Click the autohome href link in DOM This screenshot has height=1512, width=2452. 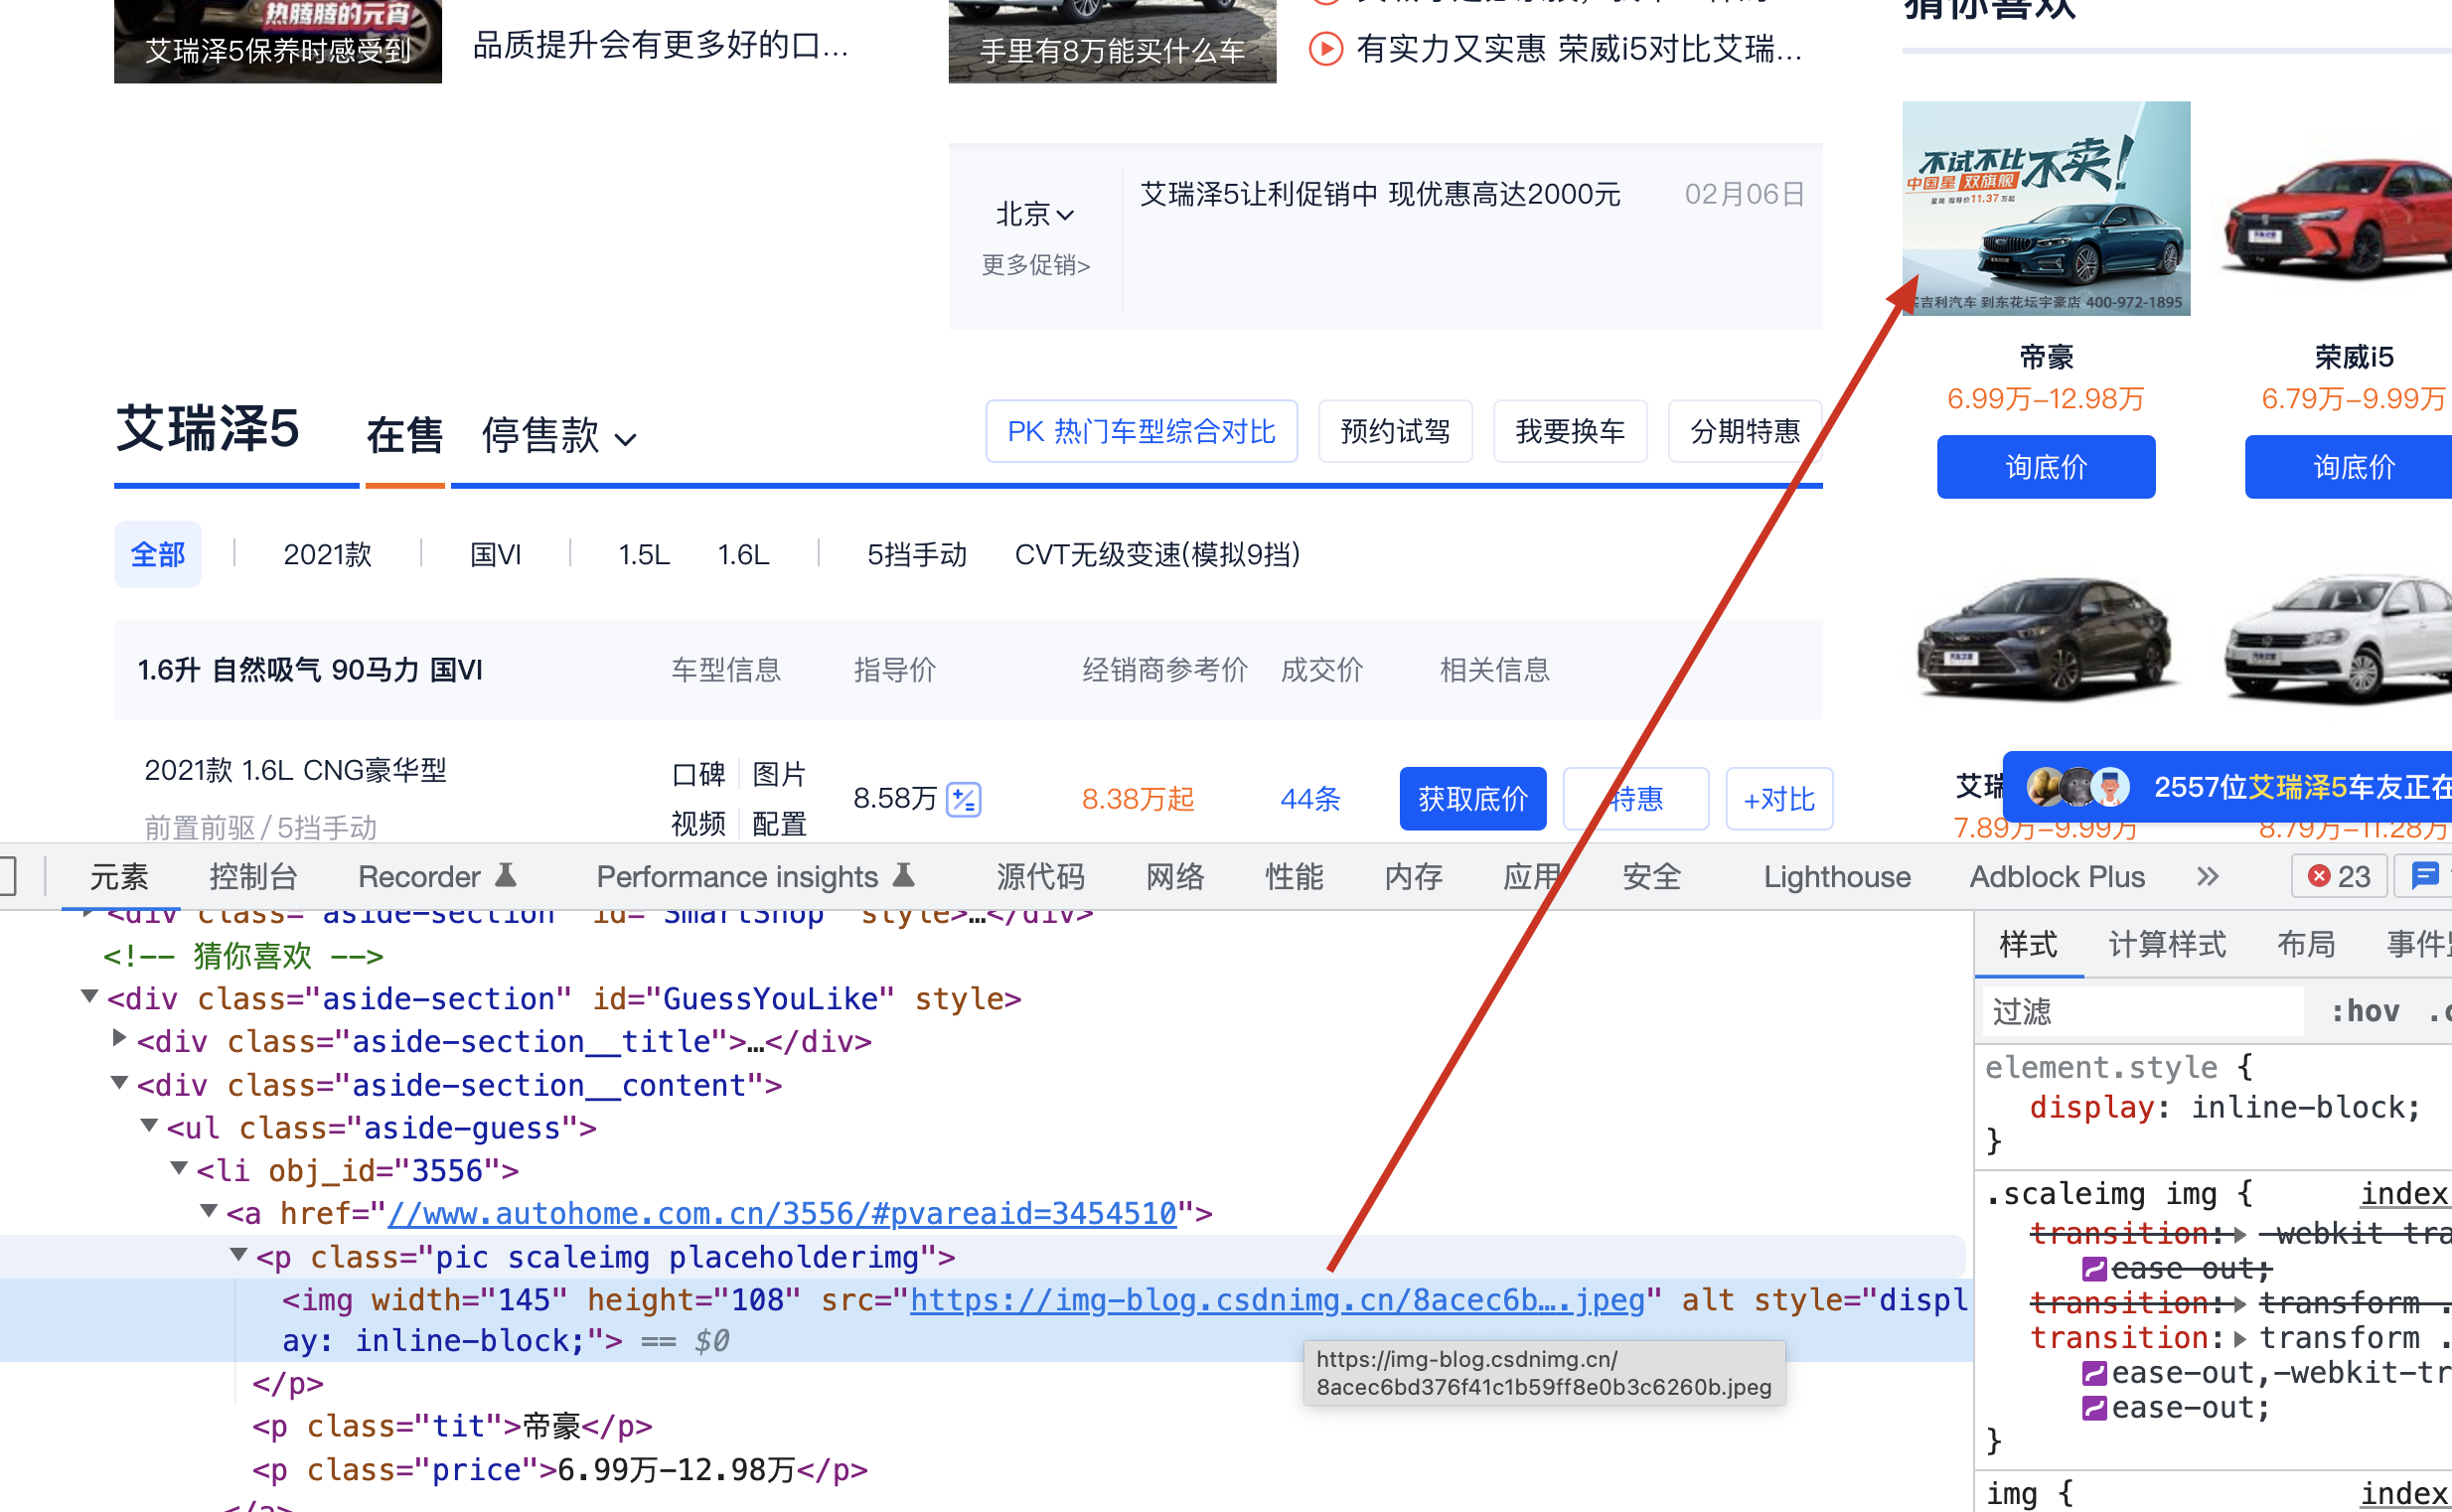click(781, 1213)
